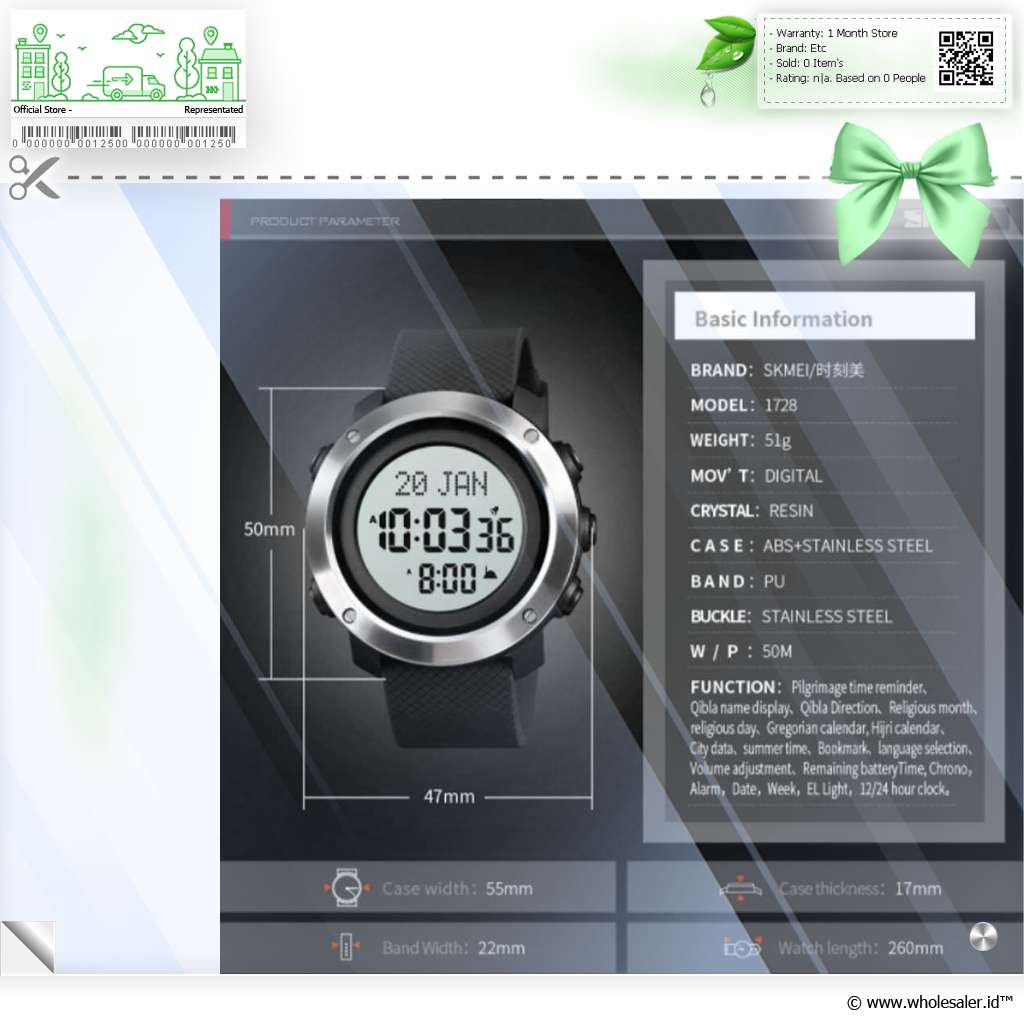Select the W/P: 50M row
The image size is (1024, 1024).
click(x=741, y=652)
